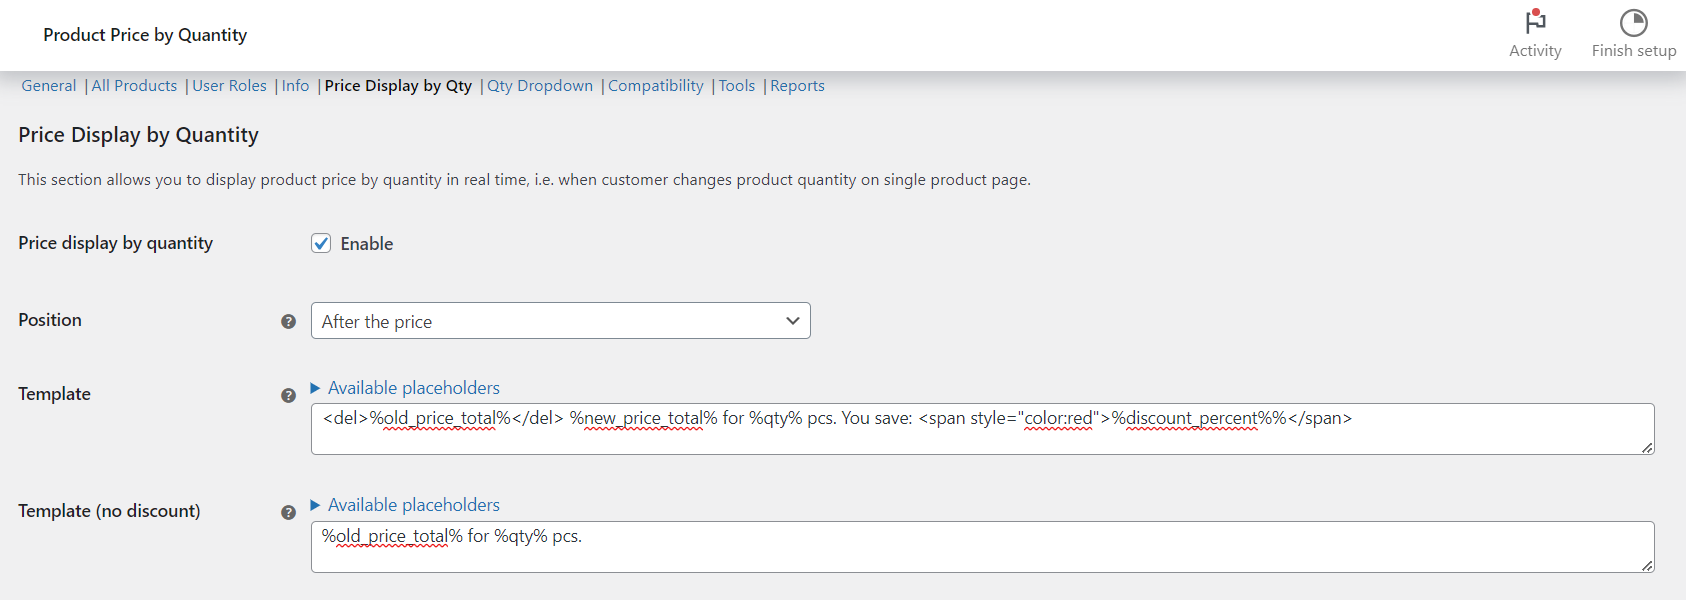
Task: Click the Product Price by Quantity title
Action: (145, 35)
